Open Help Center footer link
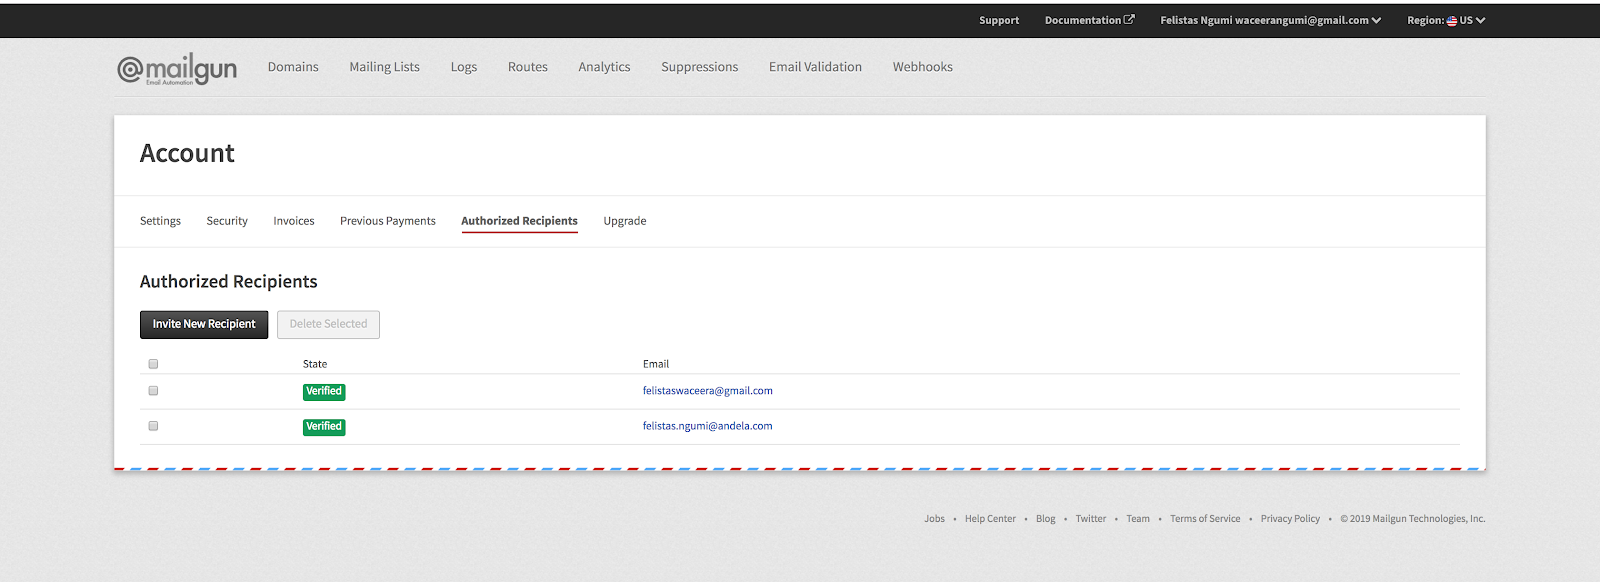The height and width of the screenshot is (582, 1600). tap(990, 519)
